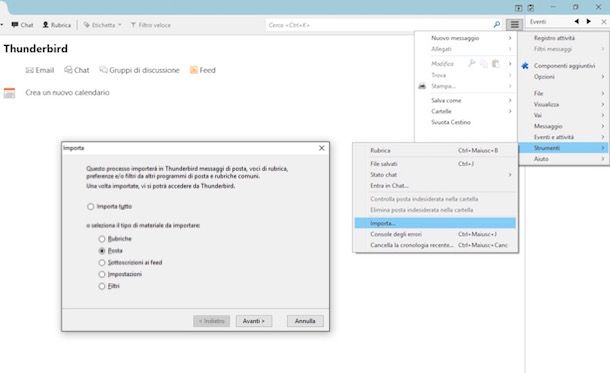Viewport: 610px width, 373px height.
Task: Select the Rubriche radio option
Action: 102,239
